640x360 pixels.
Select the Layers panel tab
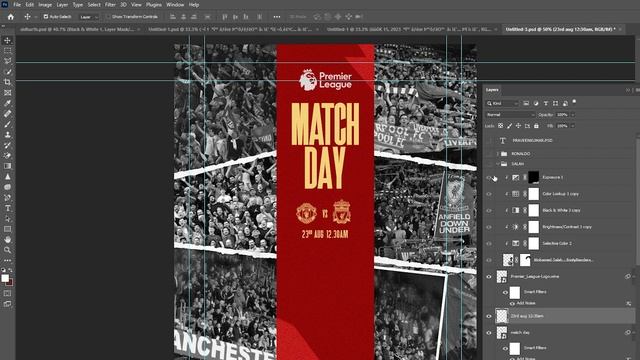[492, 90]
